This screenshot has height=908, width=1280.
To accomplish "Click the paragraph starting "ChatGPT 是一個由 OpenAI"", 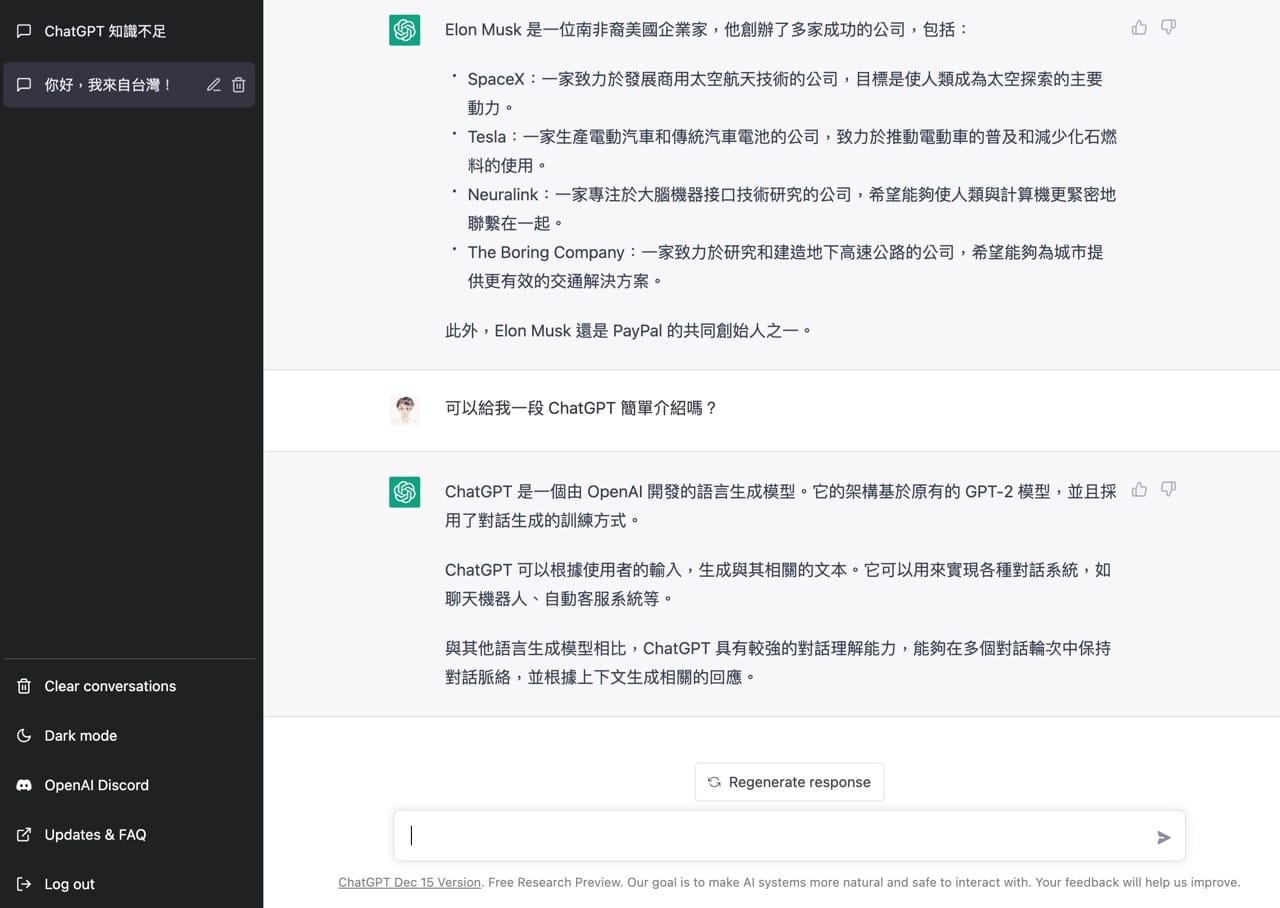I will pos(781,506).
